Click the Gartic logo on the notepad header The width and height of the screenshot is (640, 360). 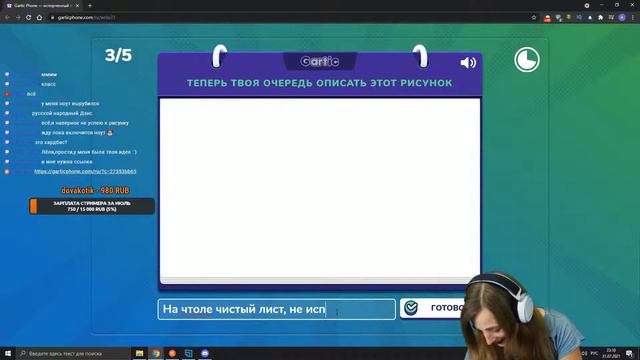(x=320, y=62)
